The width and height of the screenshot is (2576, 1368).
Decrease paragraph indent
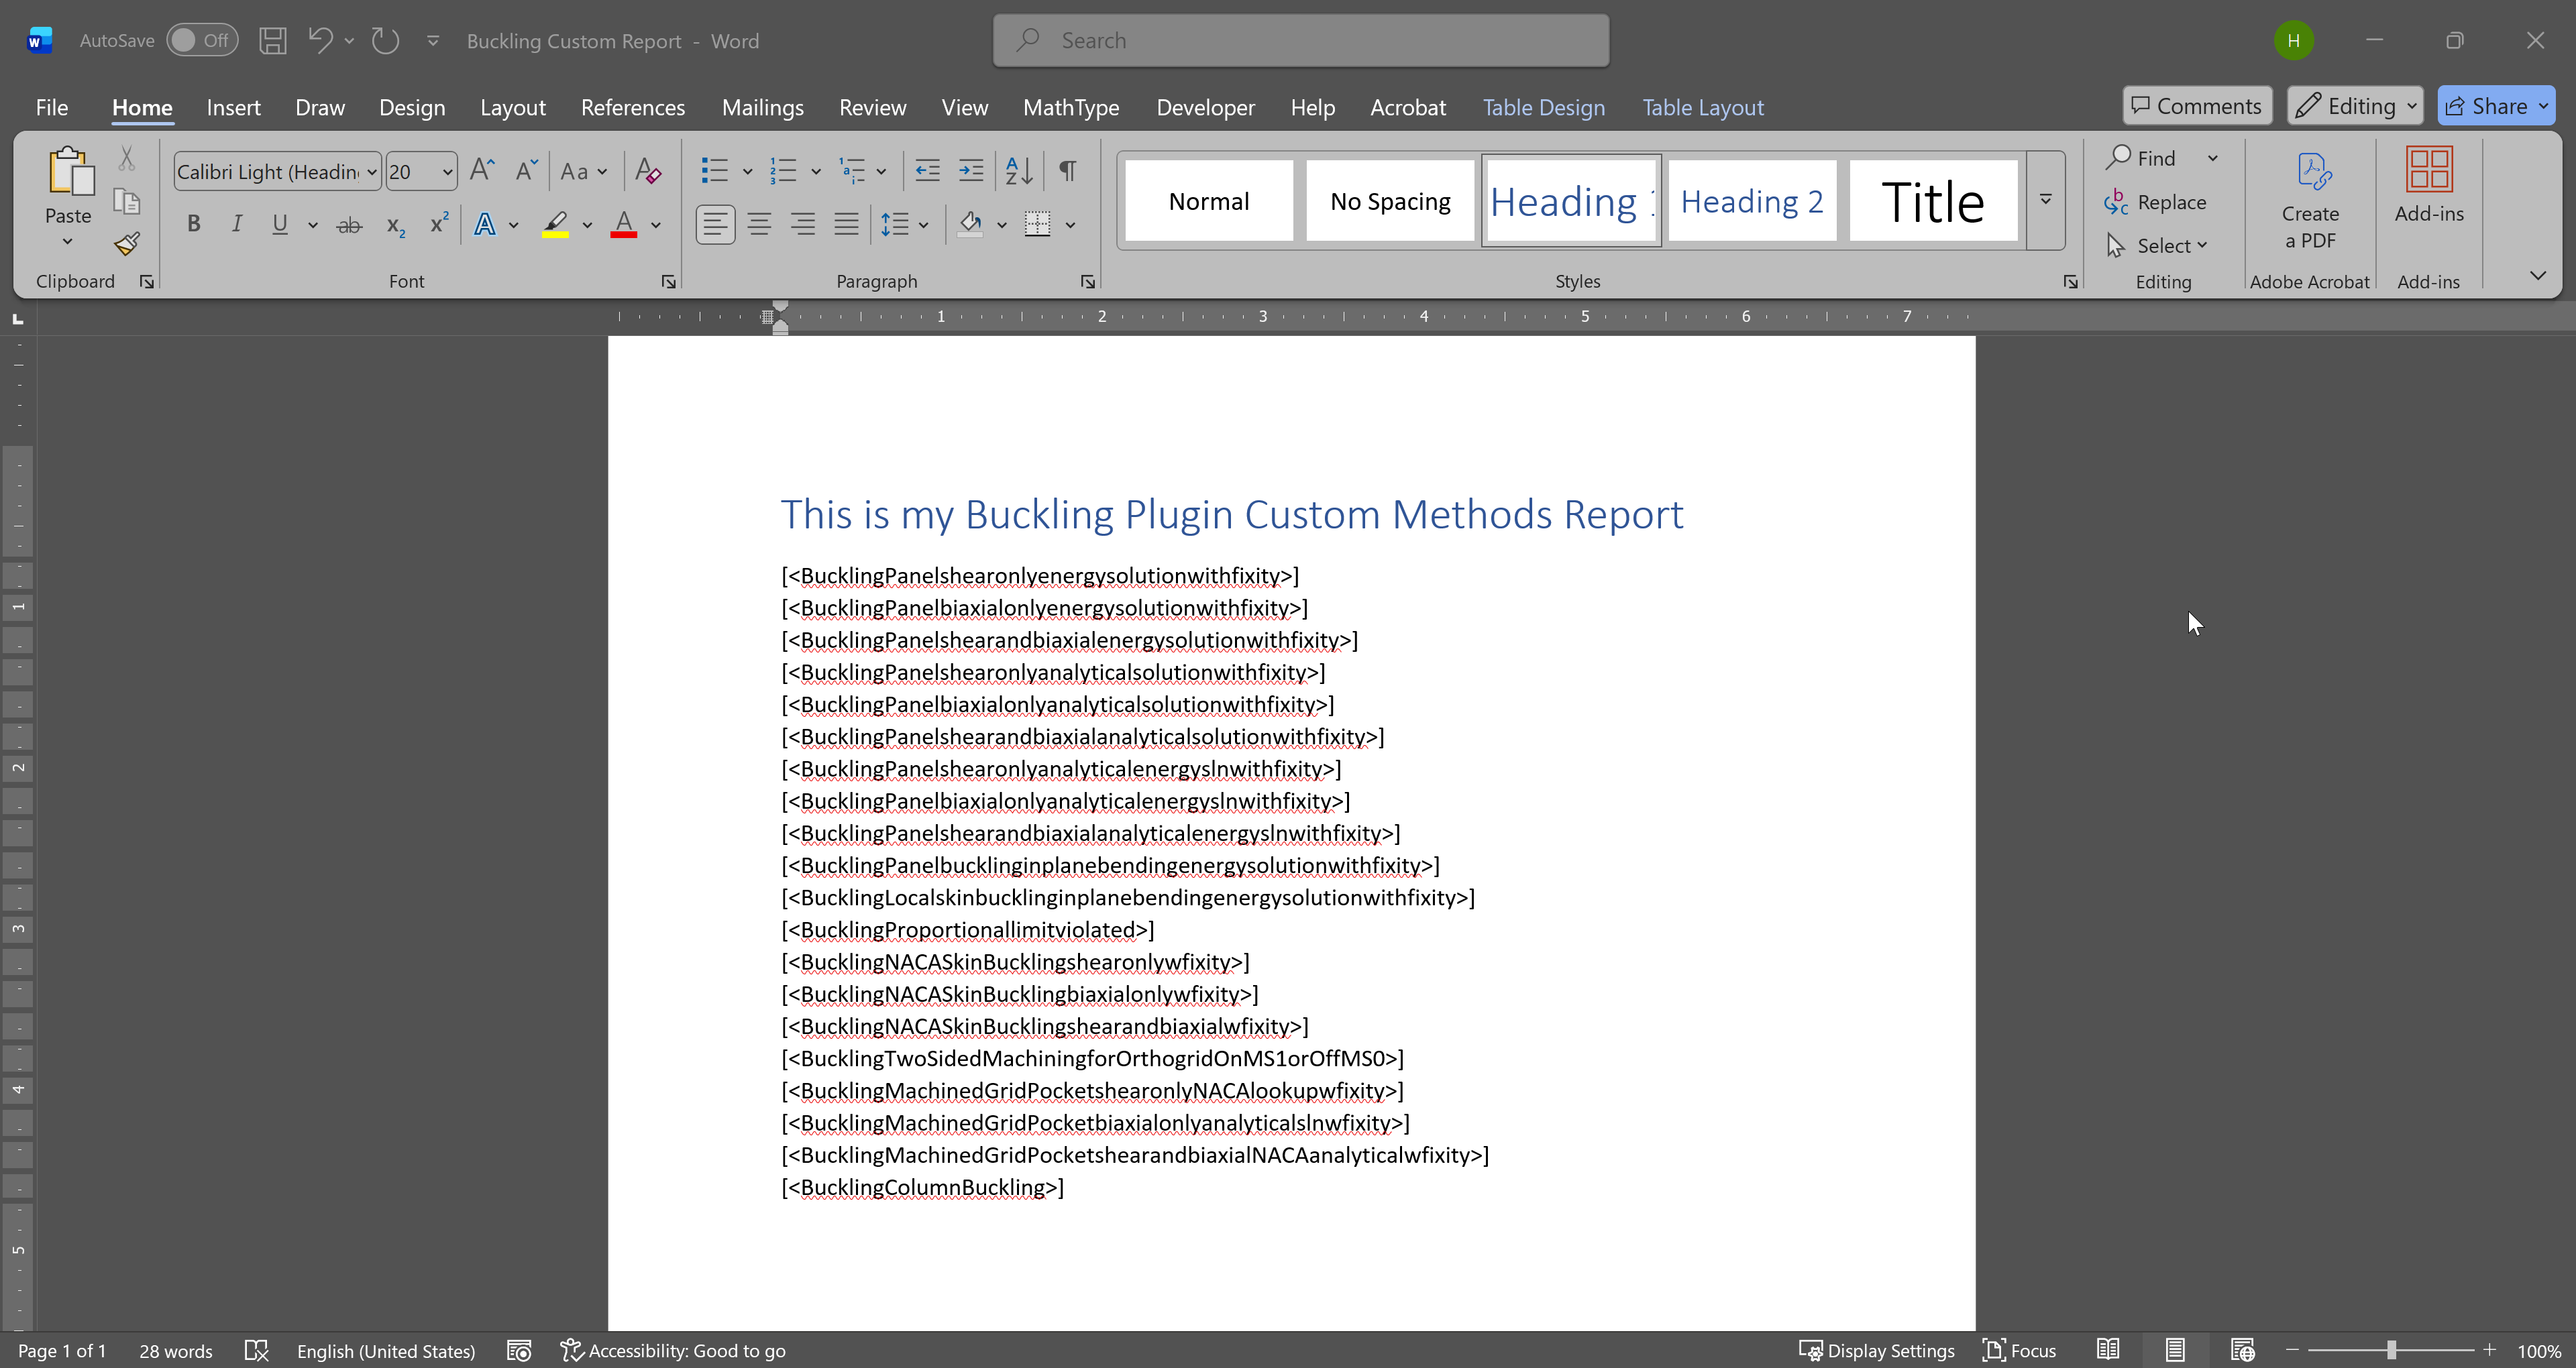(927, 171)
